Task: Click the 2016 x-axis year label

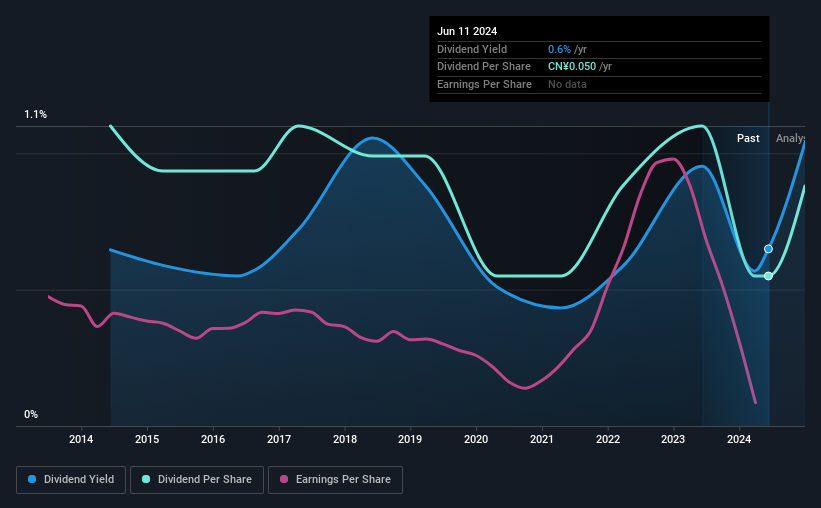Action: click(x=213, y=439)
